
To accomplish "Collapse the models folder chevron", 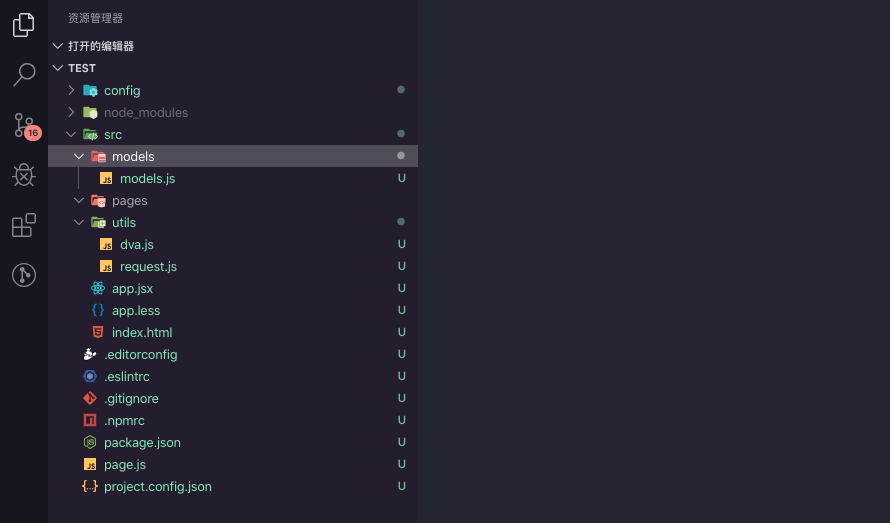I will point(79,156).
